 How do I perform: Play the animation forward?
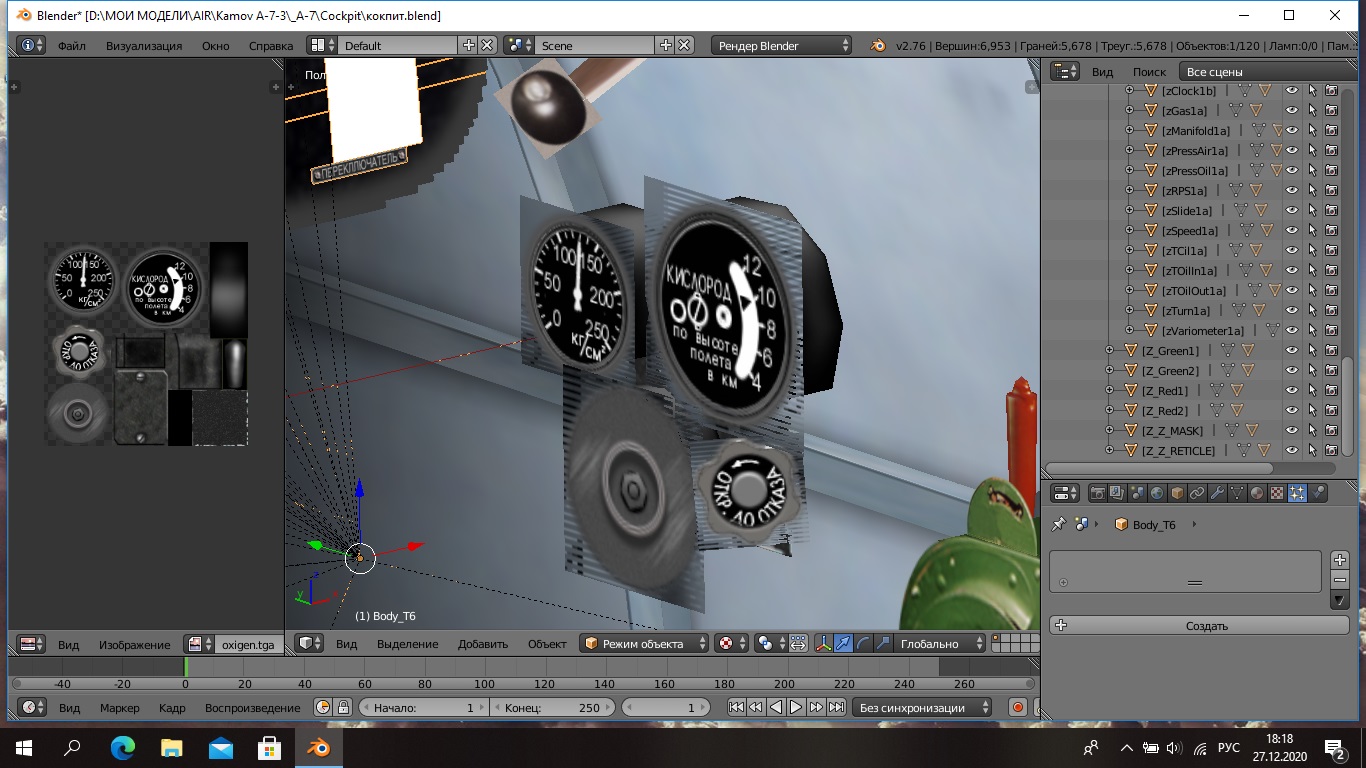[796, 707]
